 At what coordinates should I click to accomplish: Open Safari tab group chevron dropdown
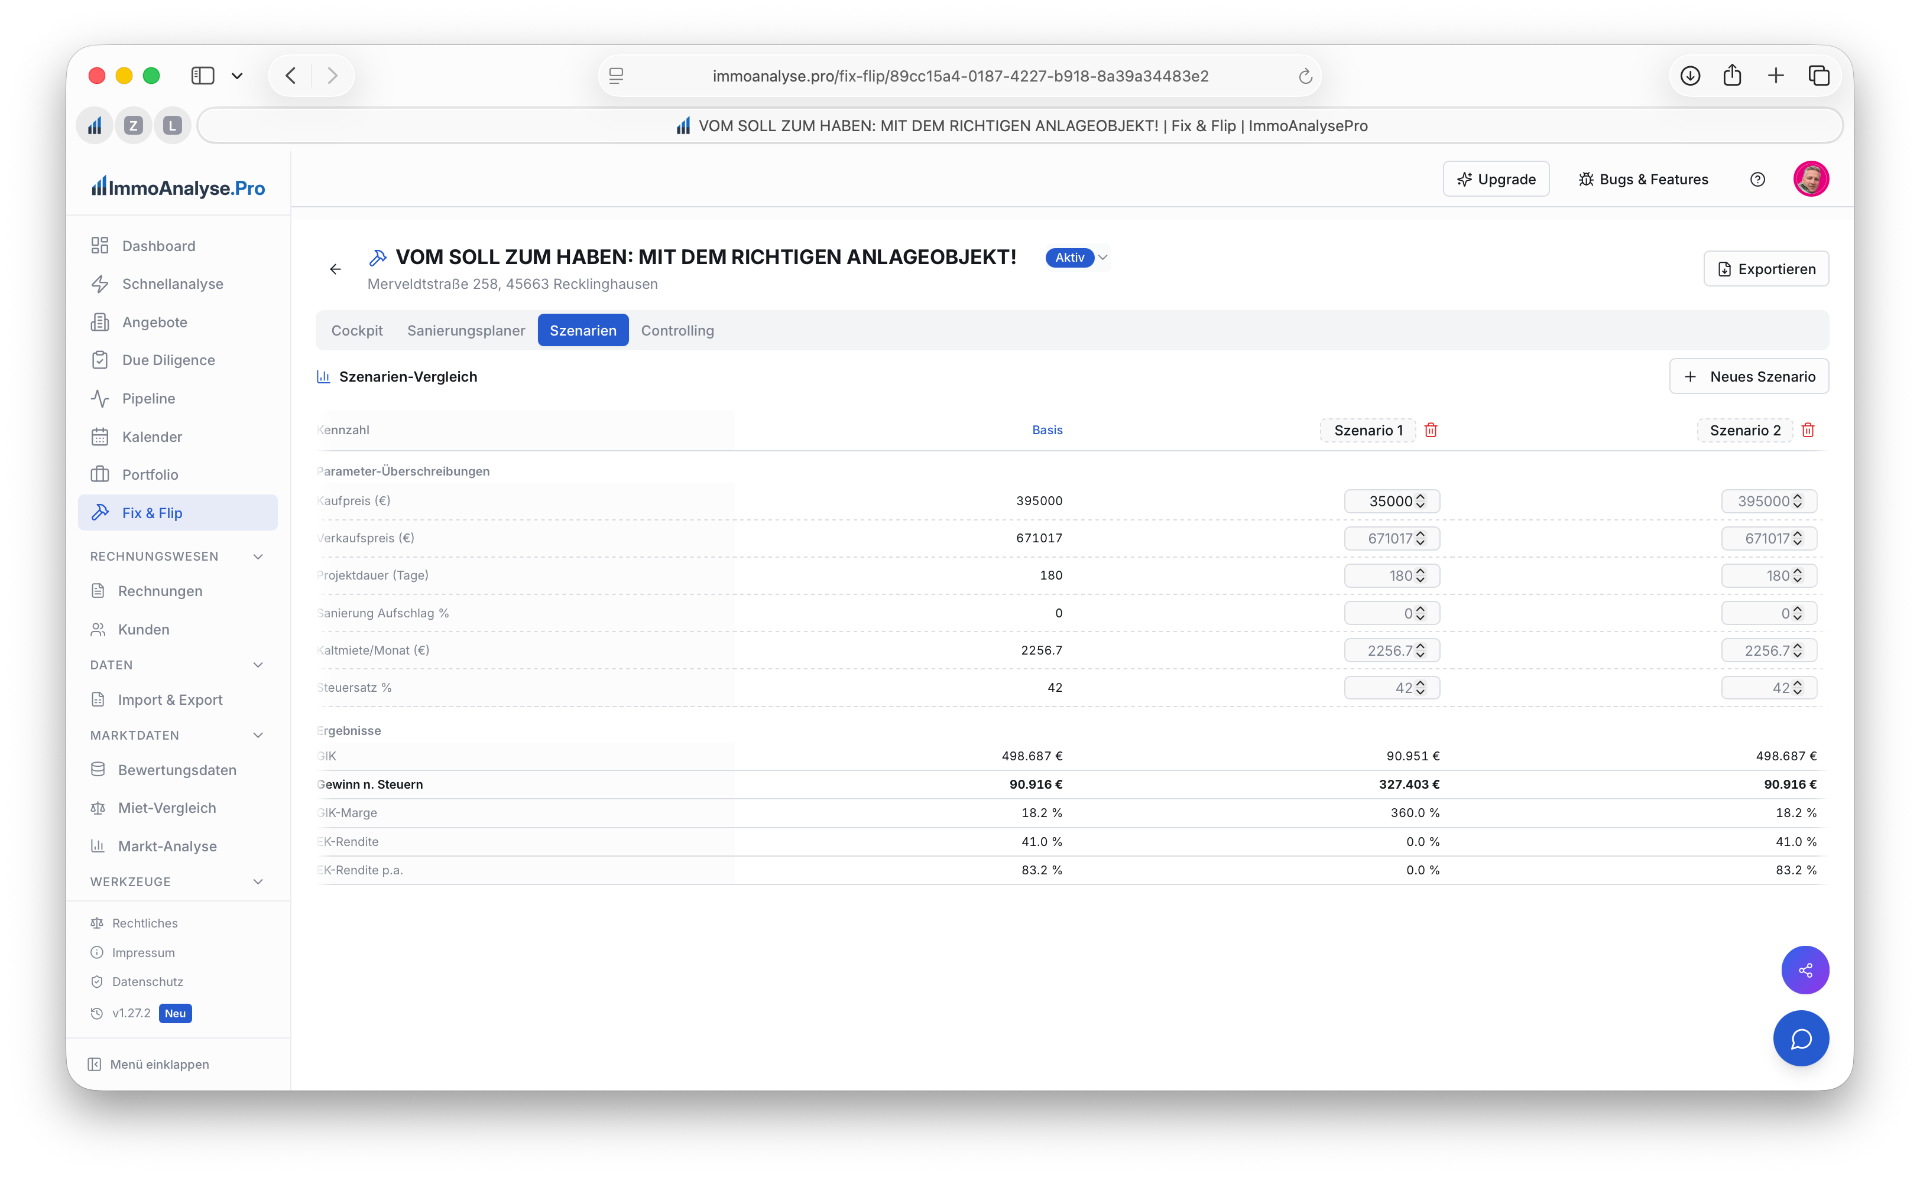[x=237, y=76]
